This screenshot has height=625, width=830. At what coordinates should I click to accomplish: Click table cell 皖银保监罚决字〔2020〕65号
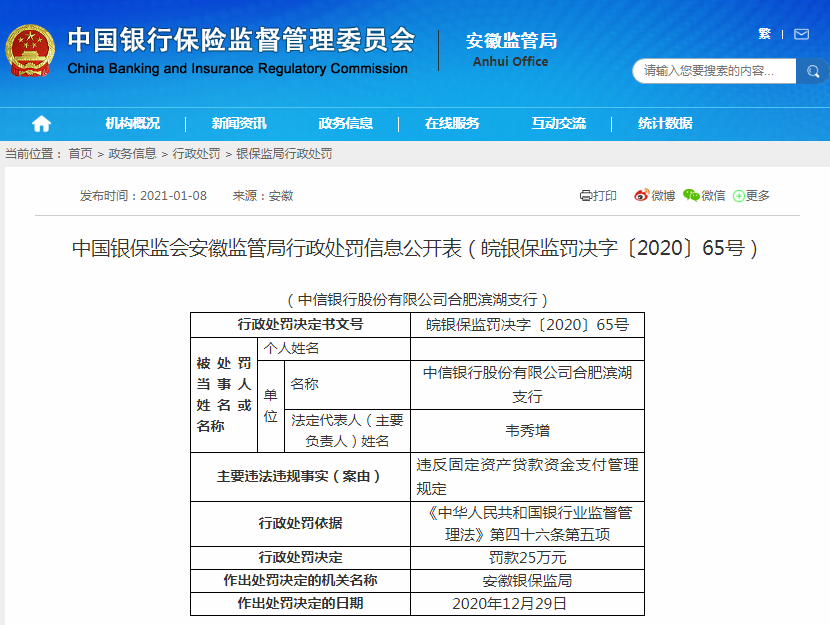point(527,324)
